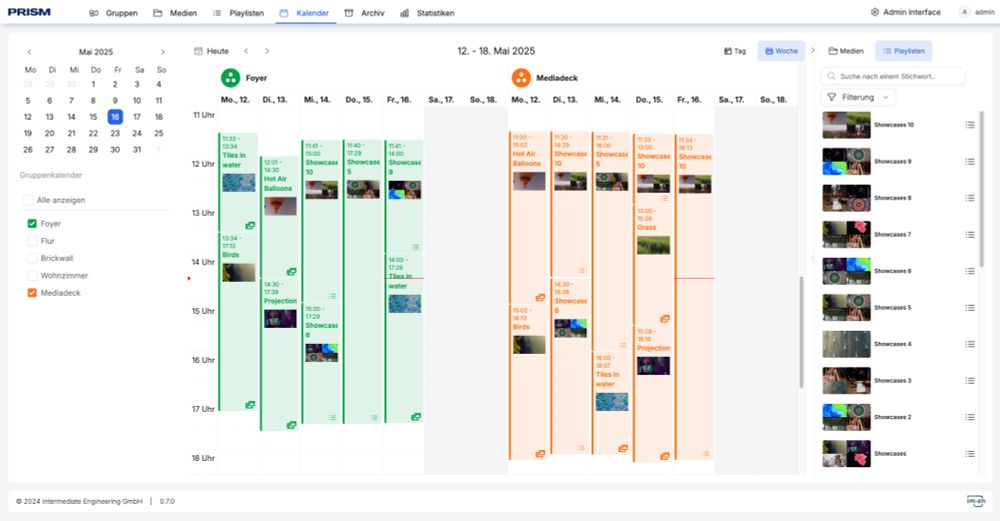Screen dimensions: 1000x521
Task: Open Mediadeck Wednesday Tiles in water event
Action: tap(612, 403)
